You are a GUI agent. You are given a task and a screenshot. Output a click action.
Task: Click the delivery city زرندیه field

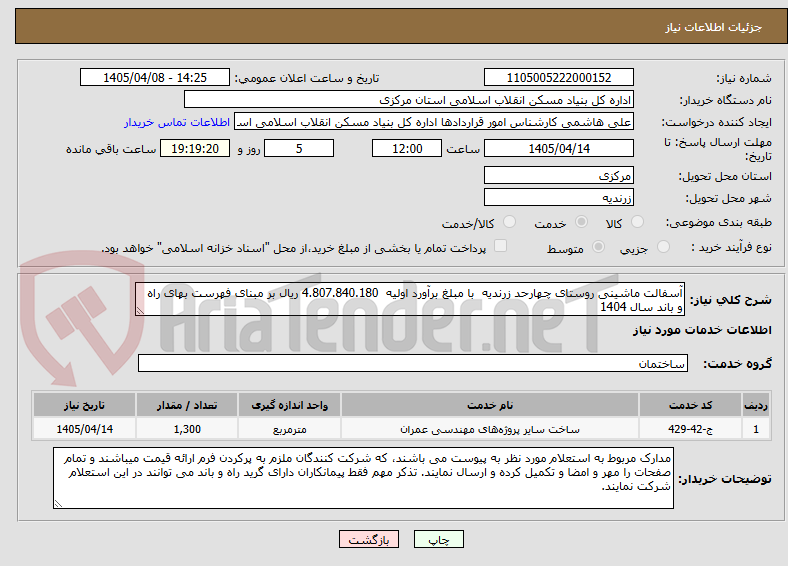click(558, 198)
